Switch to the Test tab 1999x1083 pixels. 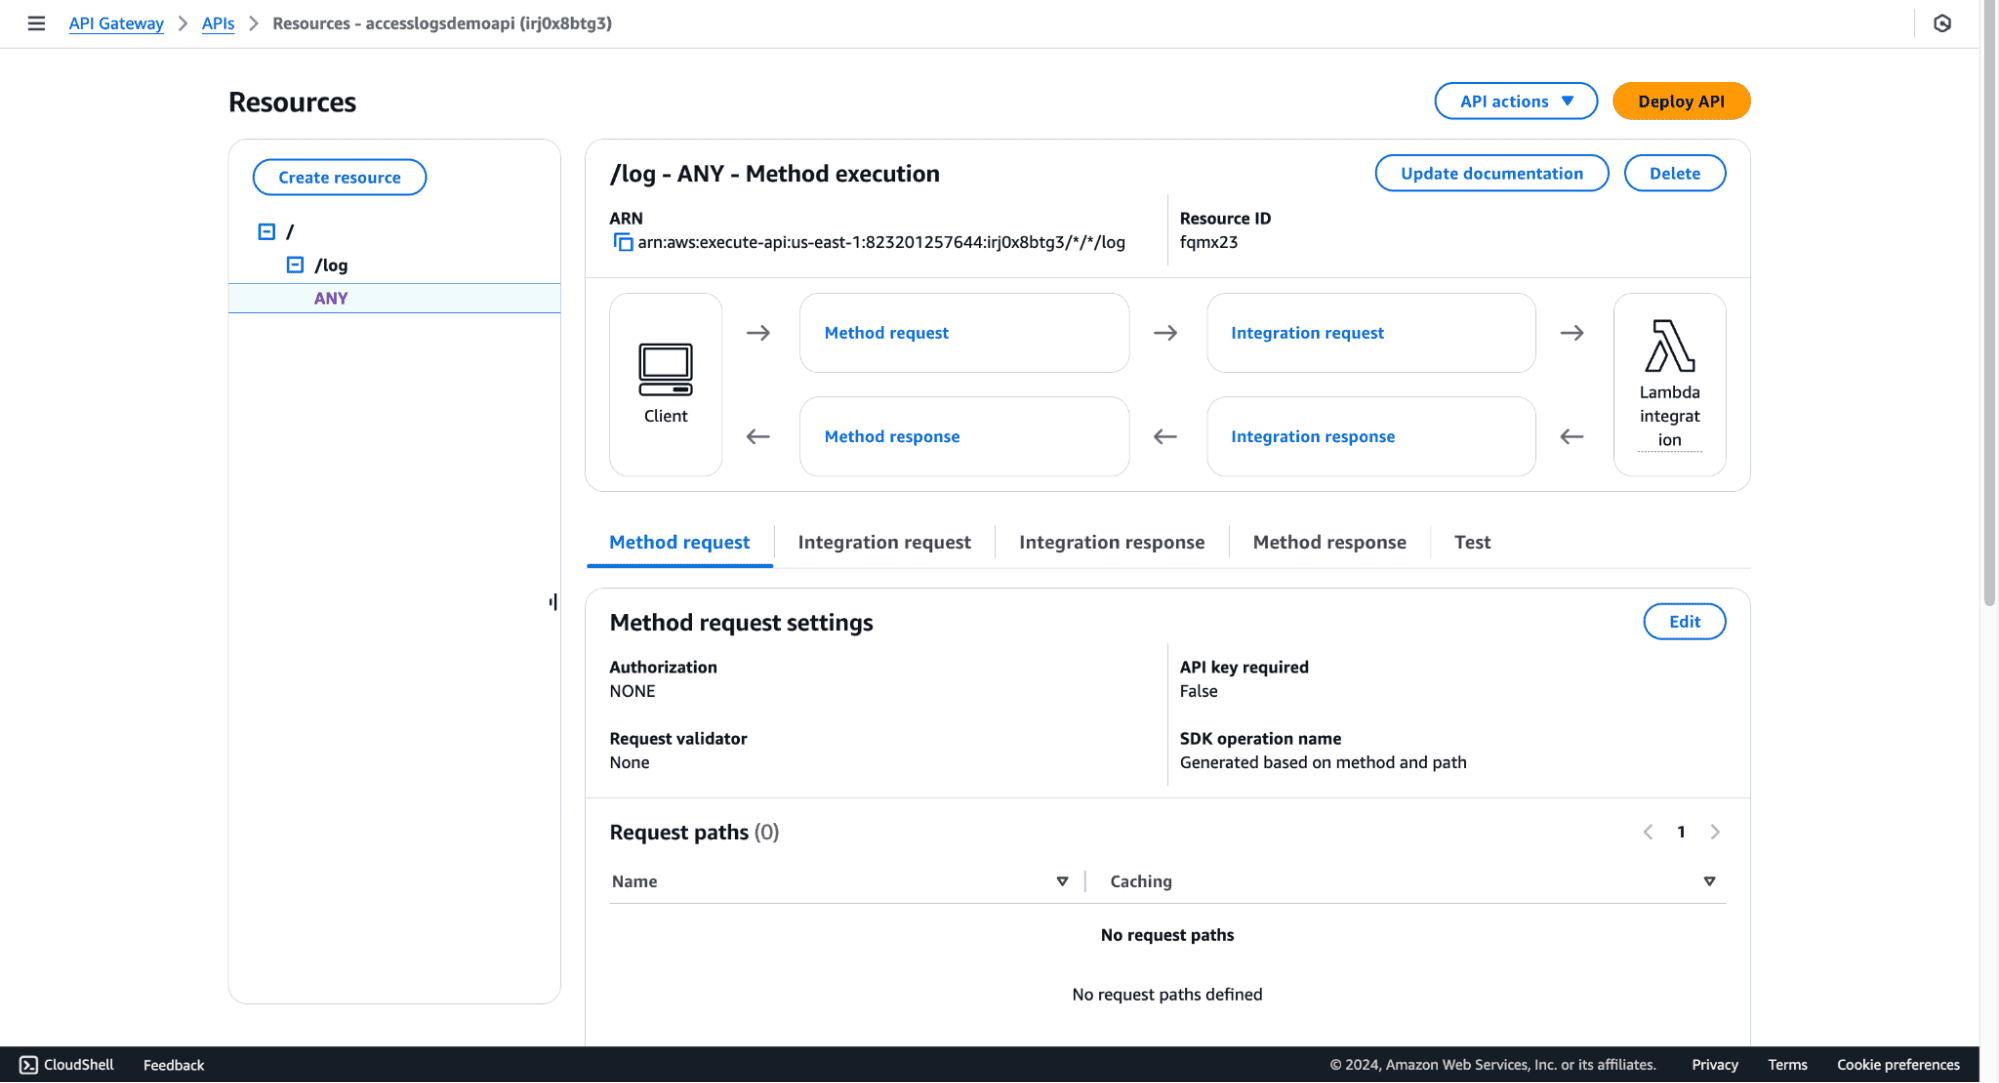[1472, 542]
